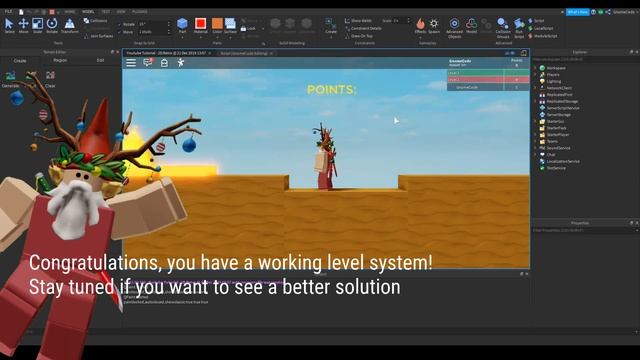Switch to the HOME ribbon tab

point(70,12)
